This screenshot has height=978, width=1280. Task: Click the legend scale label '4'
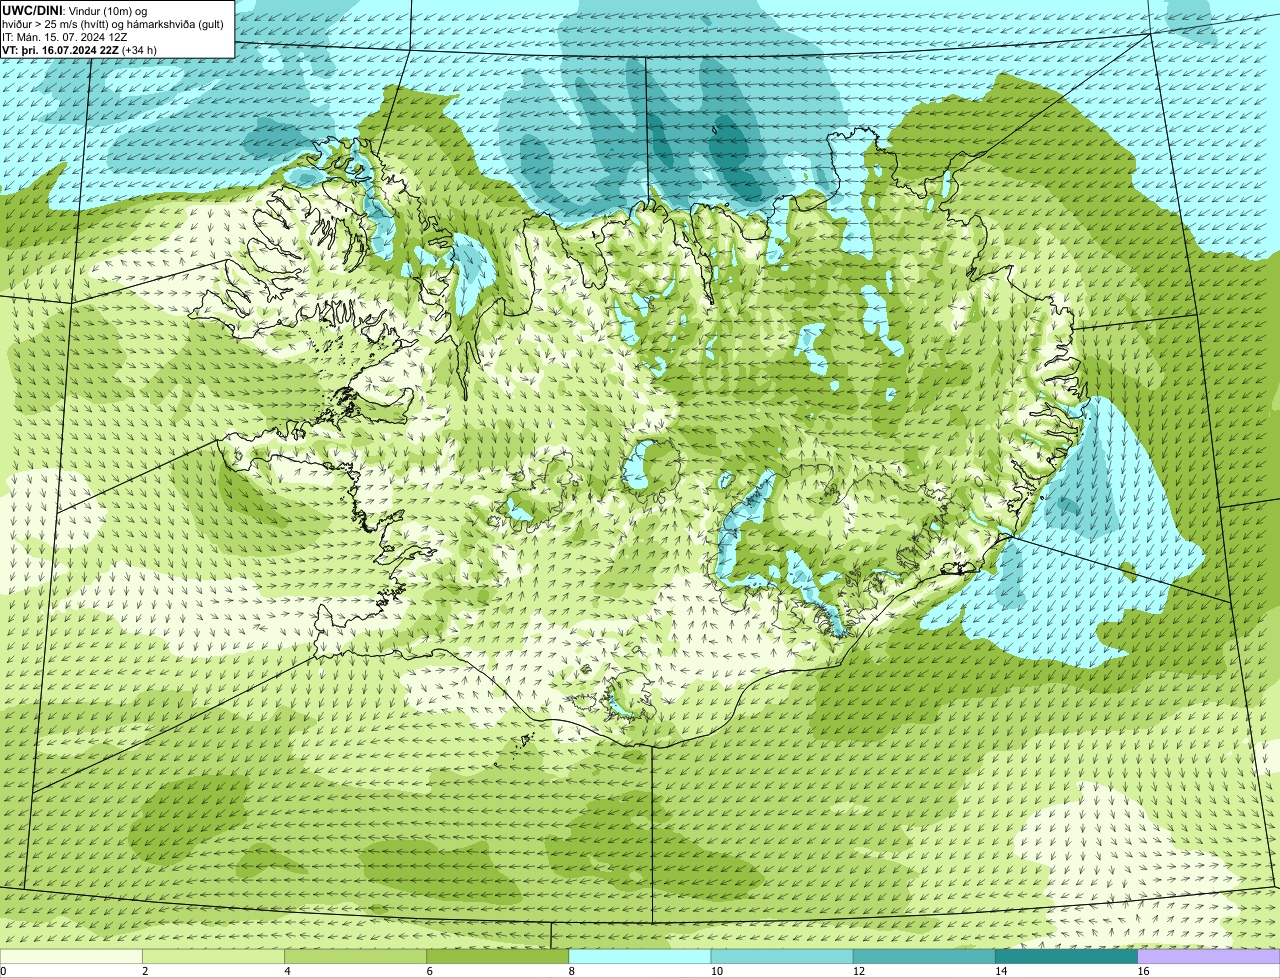(287, 971)
